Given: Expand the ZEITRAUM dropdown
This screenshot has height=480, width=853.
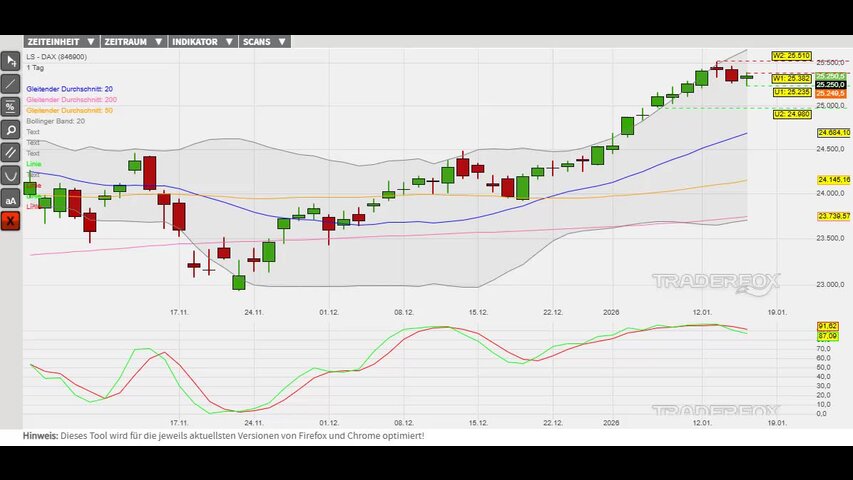Looking at the screenshot, I should pyautogui.click(x=132, y=42).
